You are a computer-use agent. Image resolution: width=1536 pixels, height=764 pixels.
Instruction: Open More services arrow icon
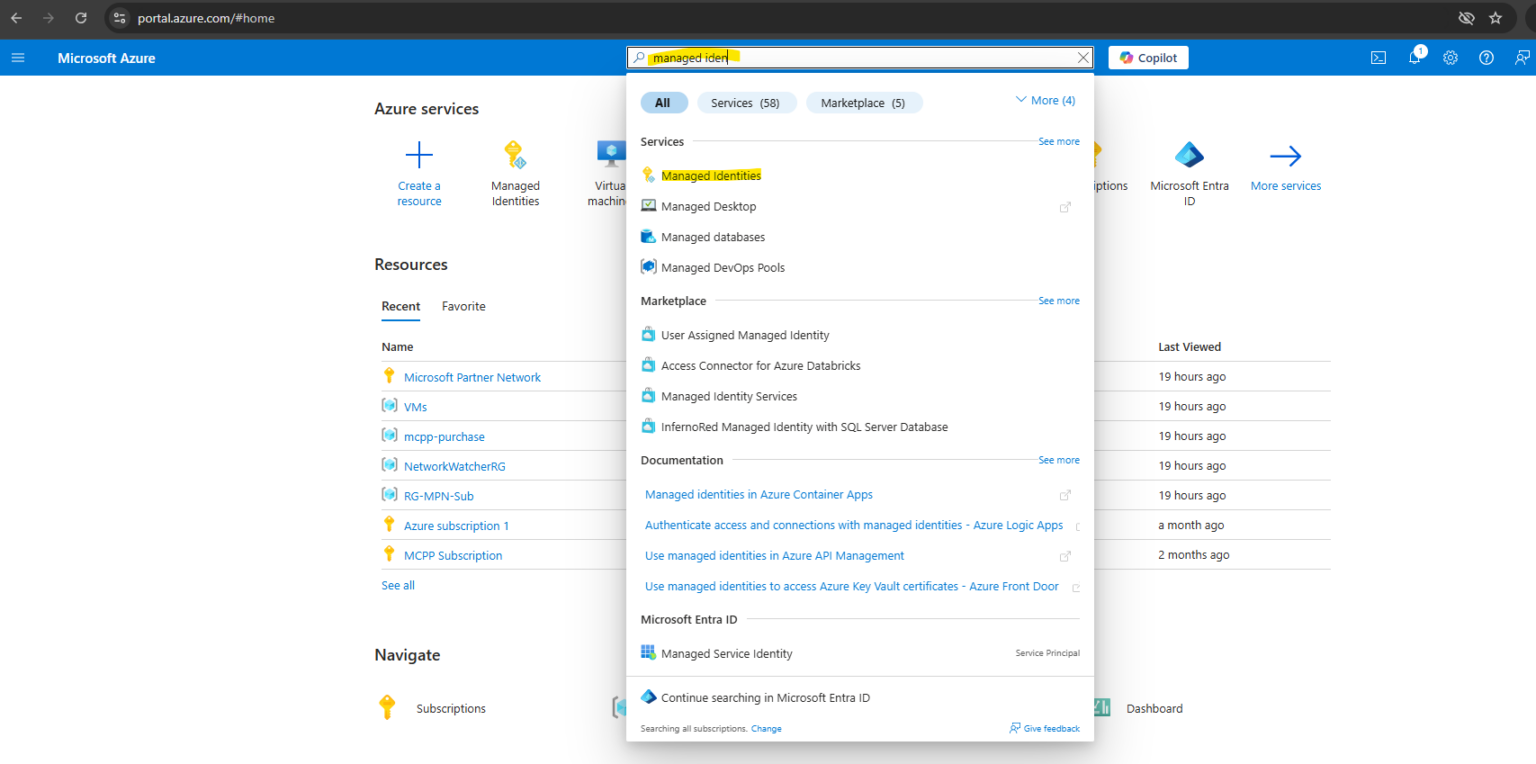(1286, 155)
